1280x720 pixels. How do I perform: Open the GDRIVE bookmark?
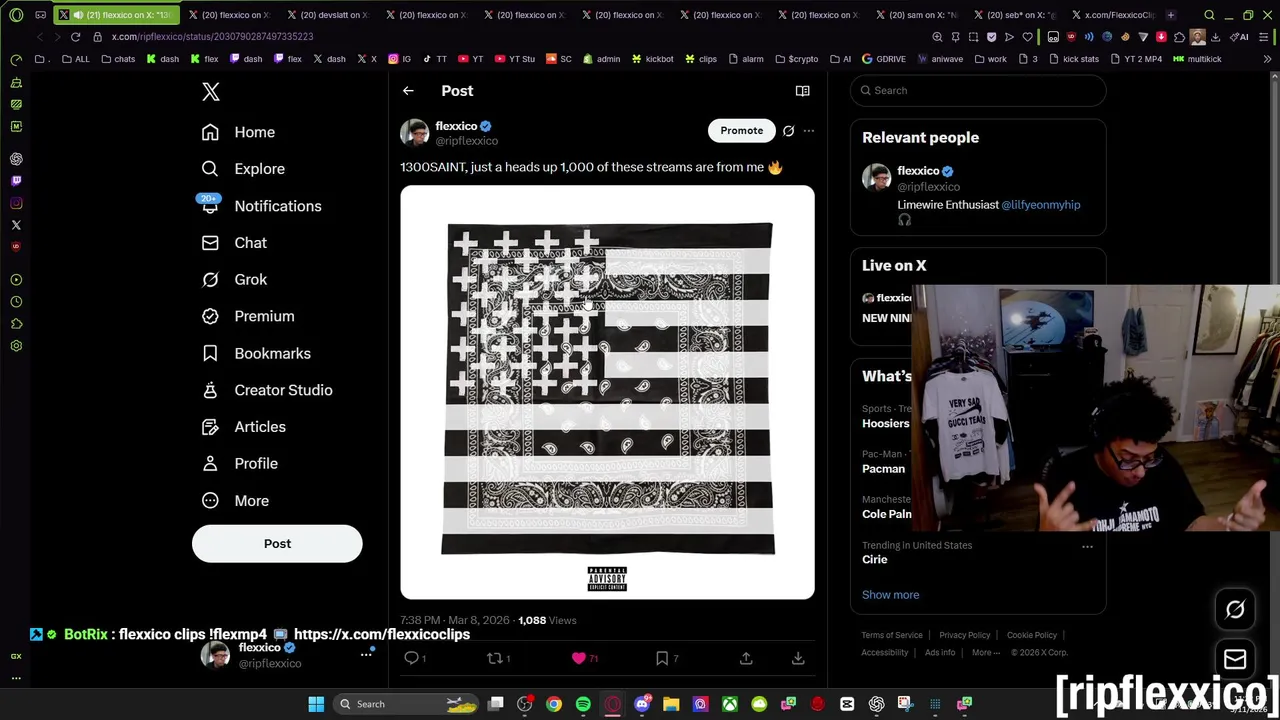[884, 59]
